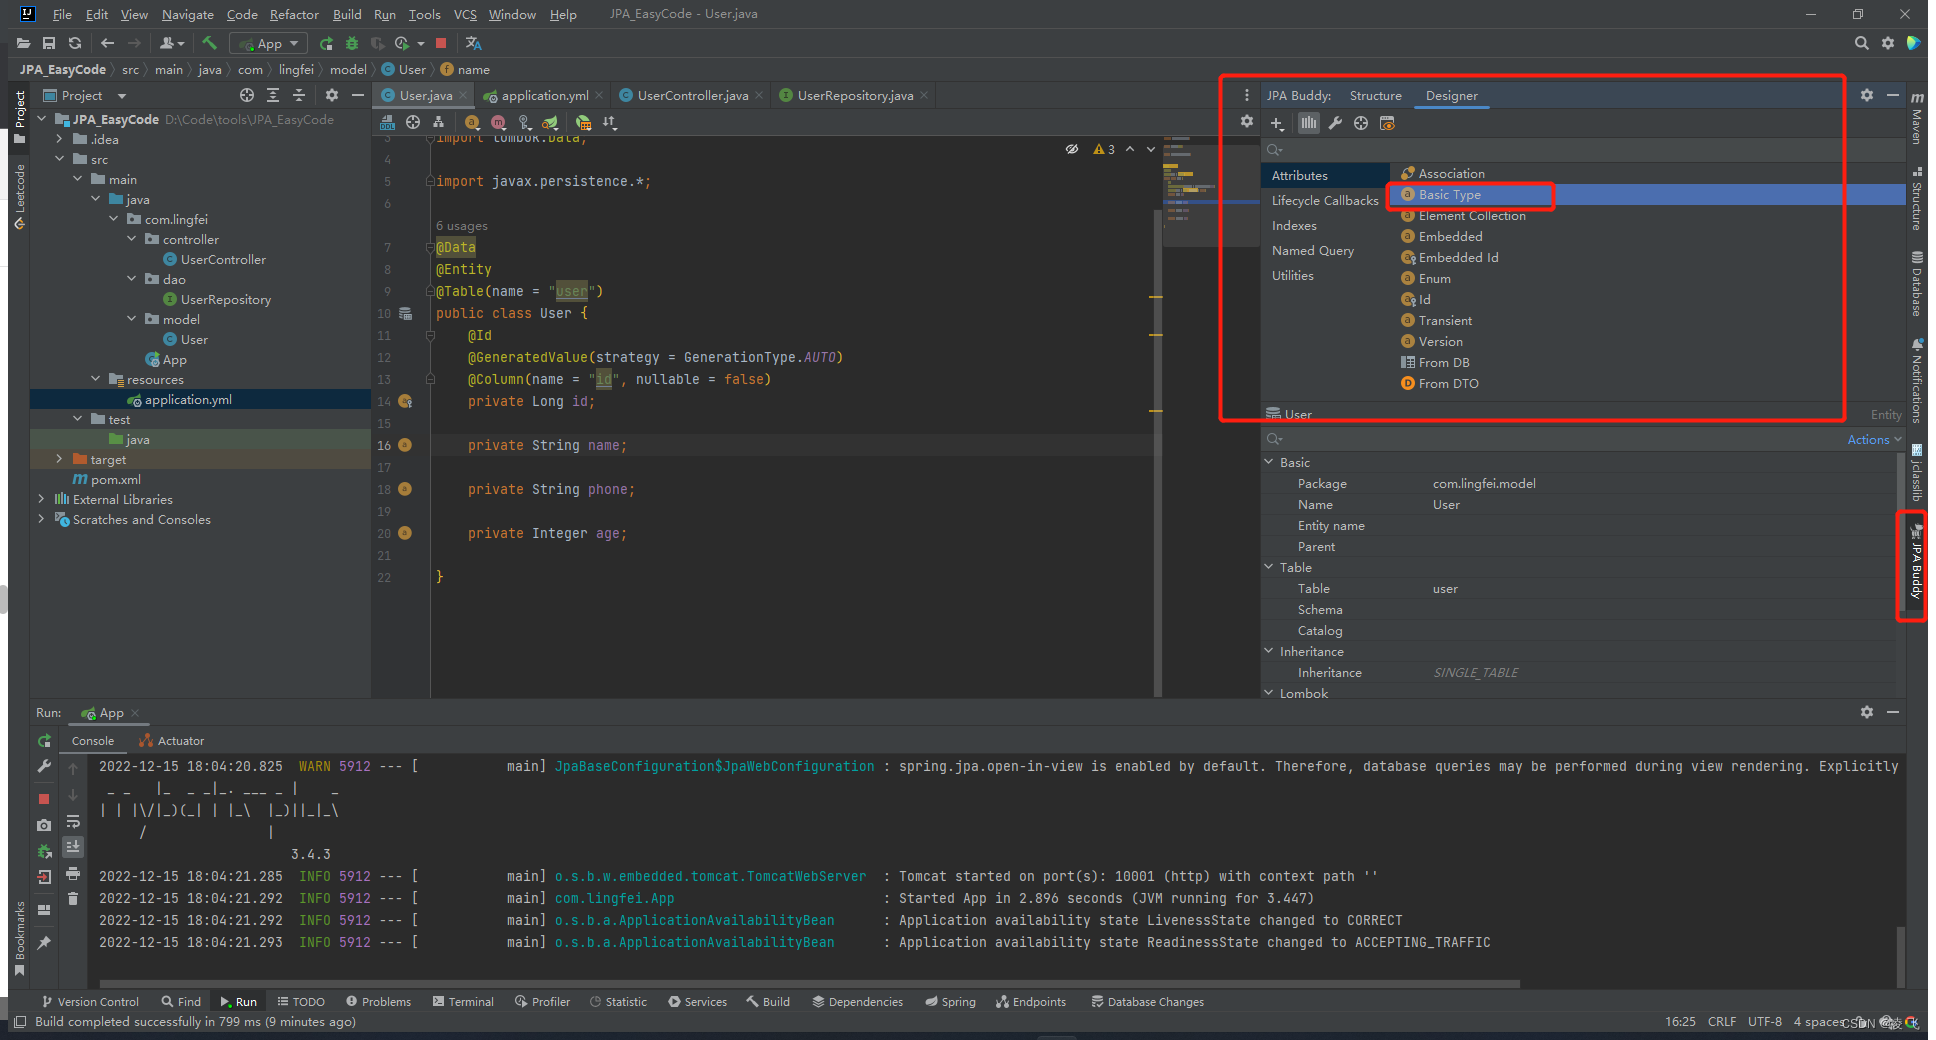
Task: Toggle the Maven side stripe button
Action: point(1916,118)
